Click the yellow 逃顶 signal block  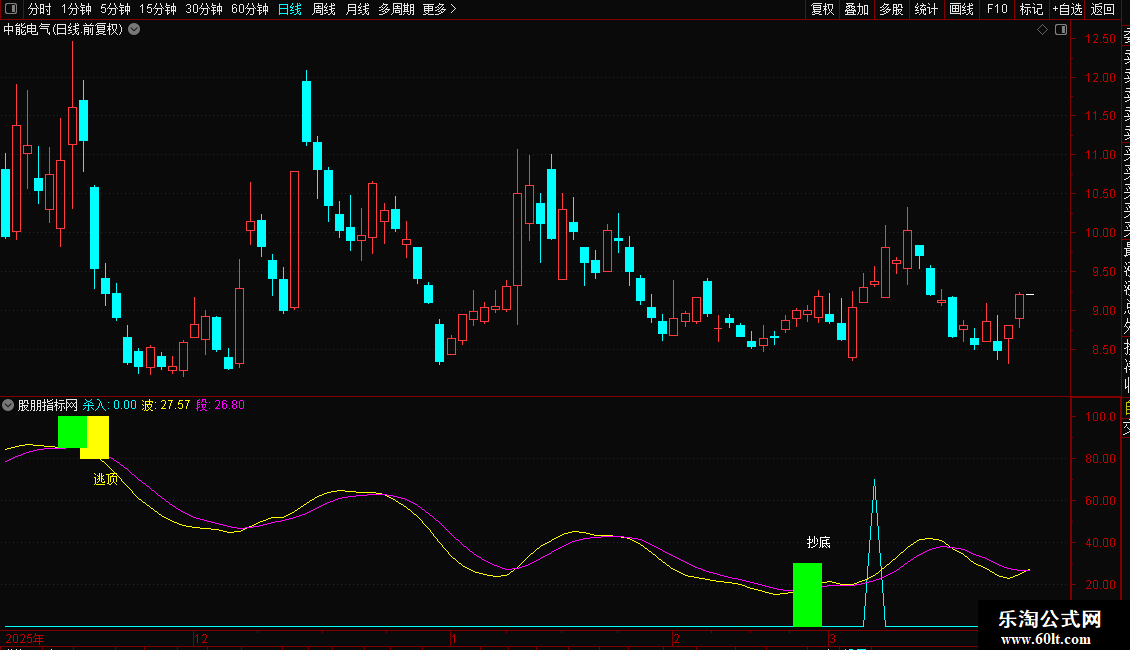click(x=97, y=437)
